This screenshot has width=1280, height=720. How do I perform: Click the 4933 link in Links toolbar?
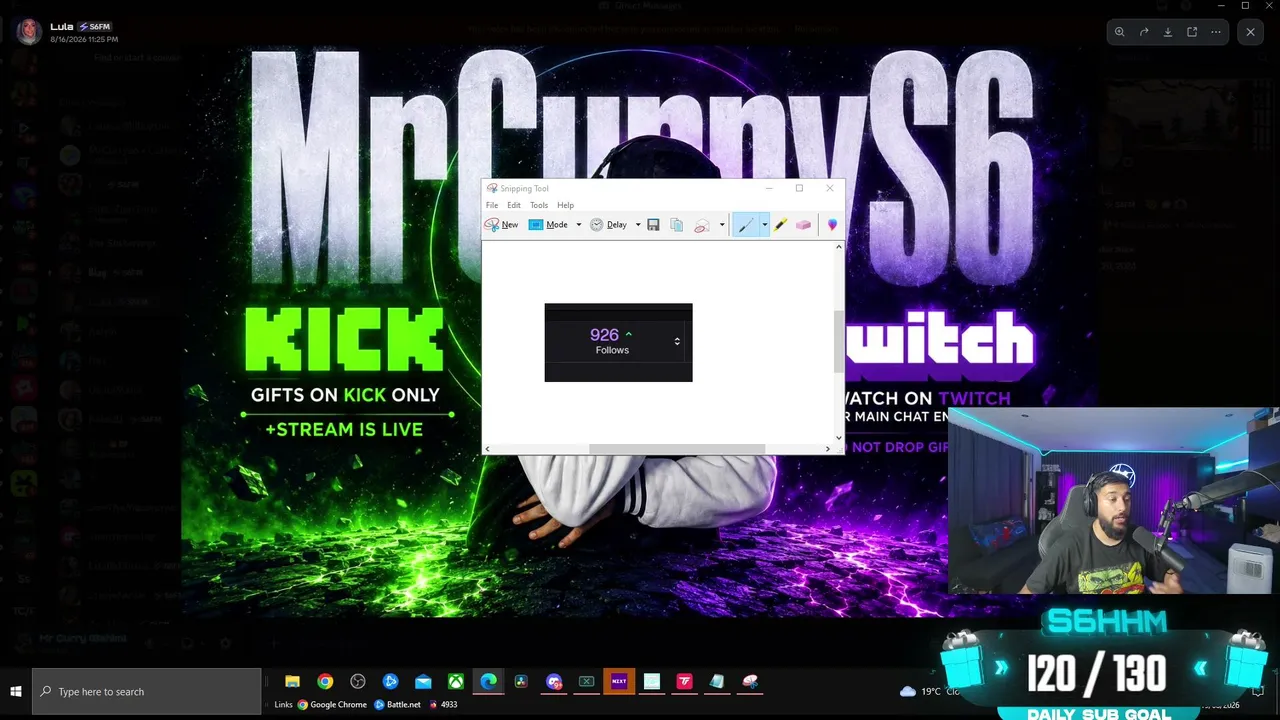[443, 704]
